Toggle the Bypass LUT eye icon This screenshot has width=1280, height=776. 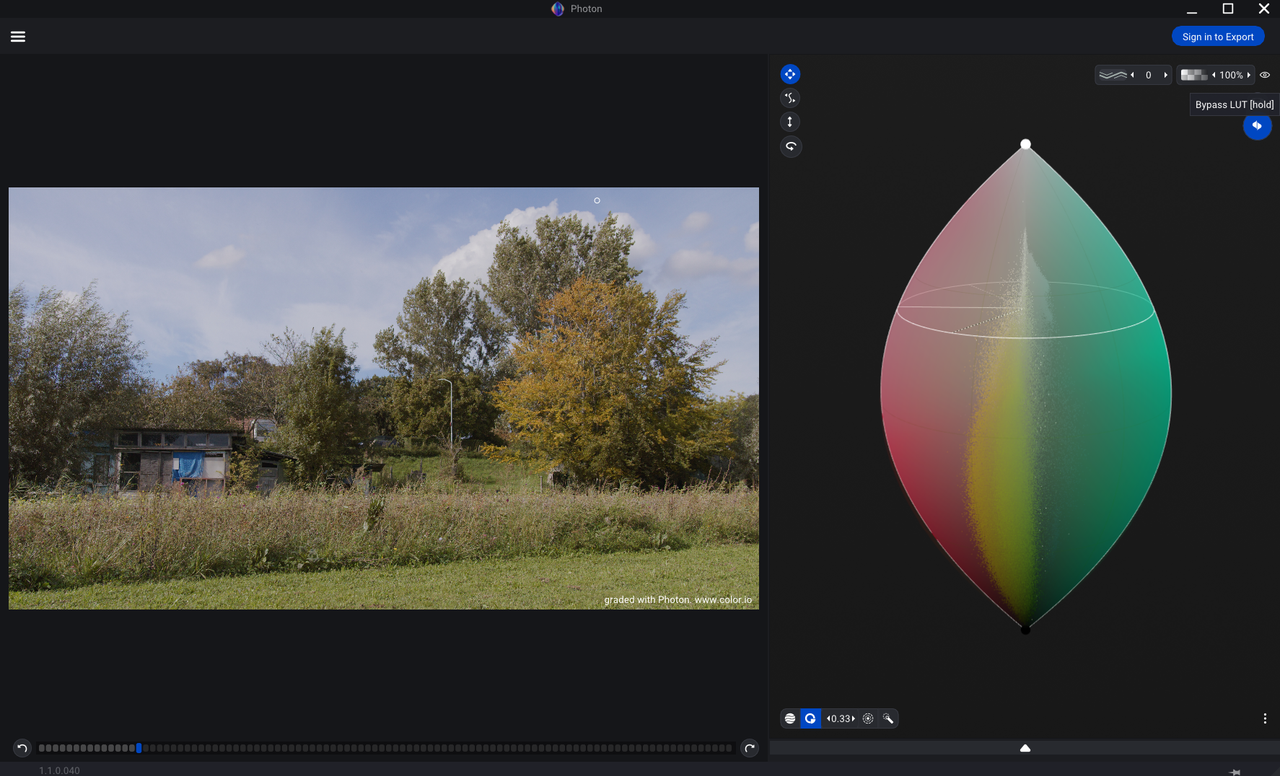[x=1265, y=75]
